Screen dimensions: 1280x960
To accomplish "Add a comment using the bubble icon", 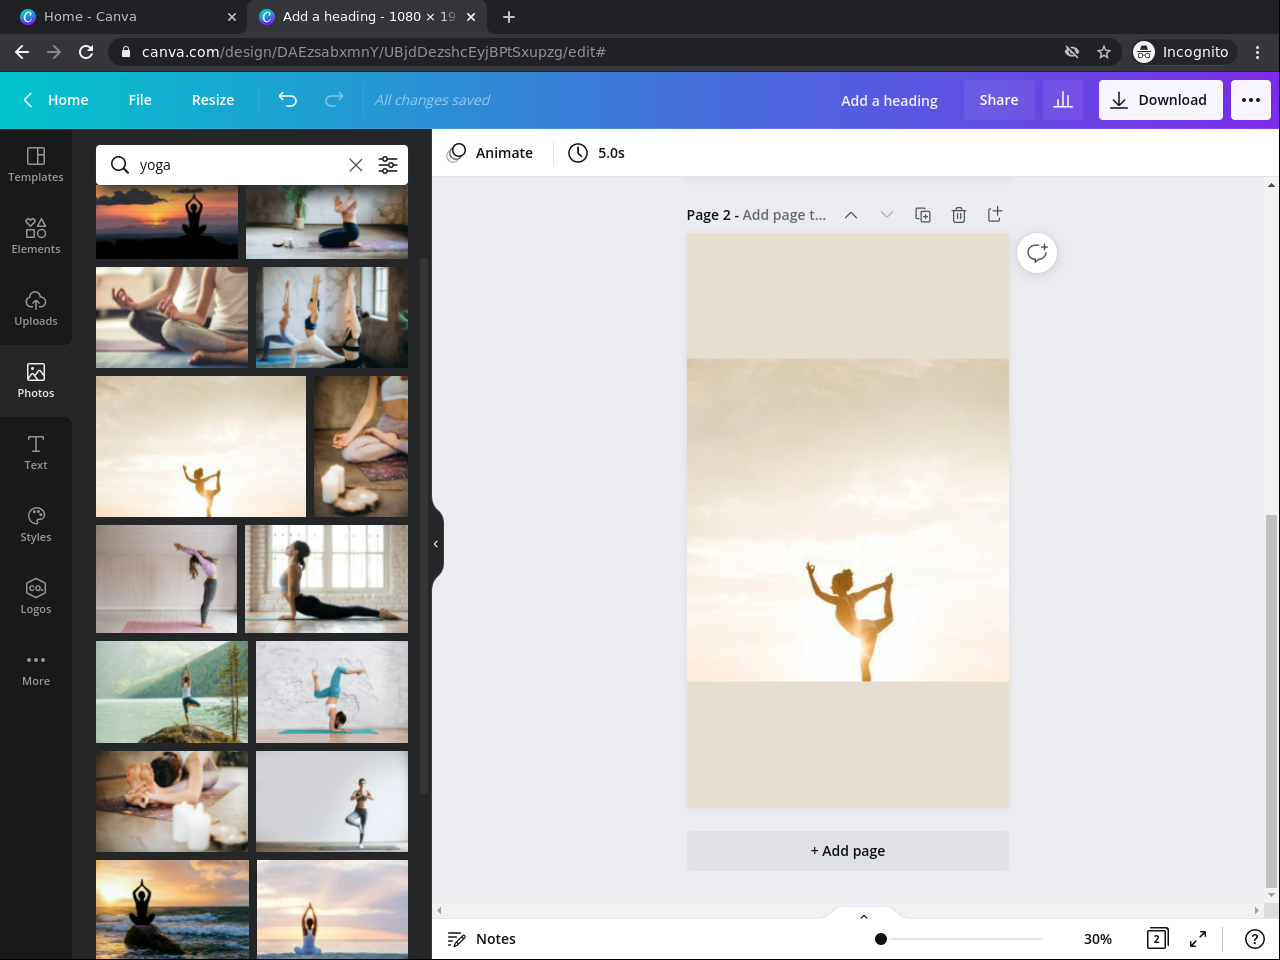I will 1037,253.
